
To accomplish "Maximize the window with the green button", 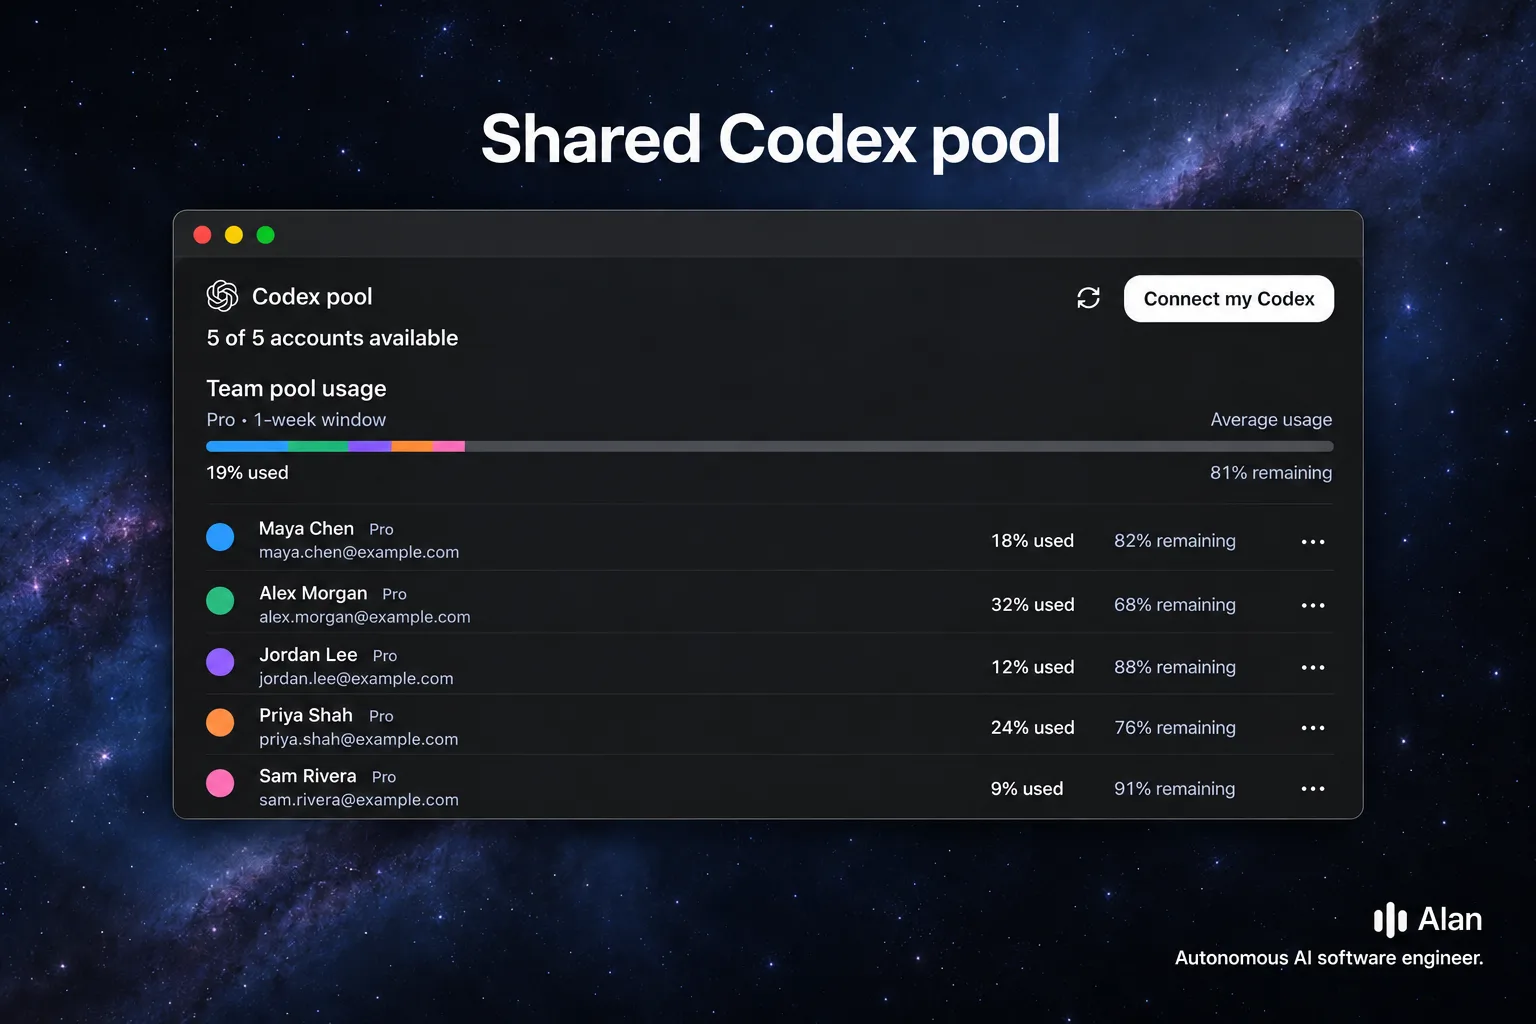I will click(265, 235).
